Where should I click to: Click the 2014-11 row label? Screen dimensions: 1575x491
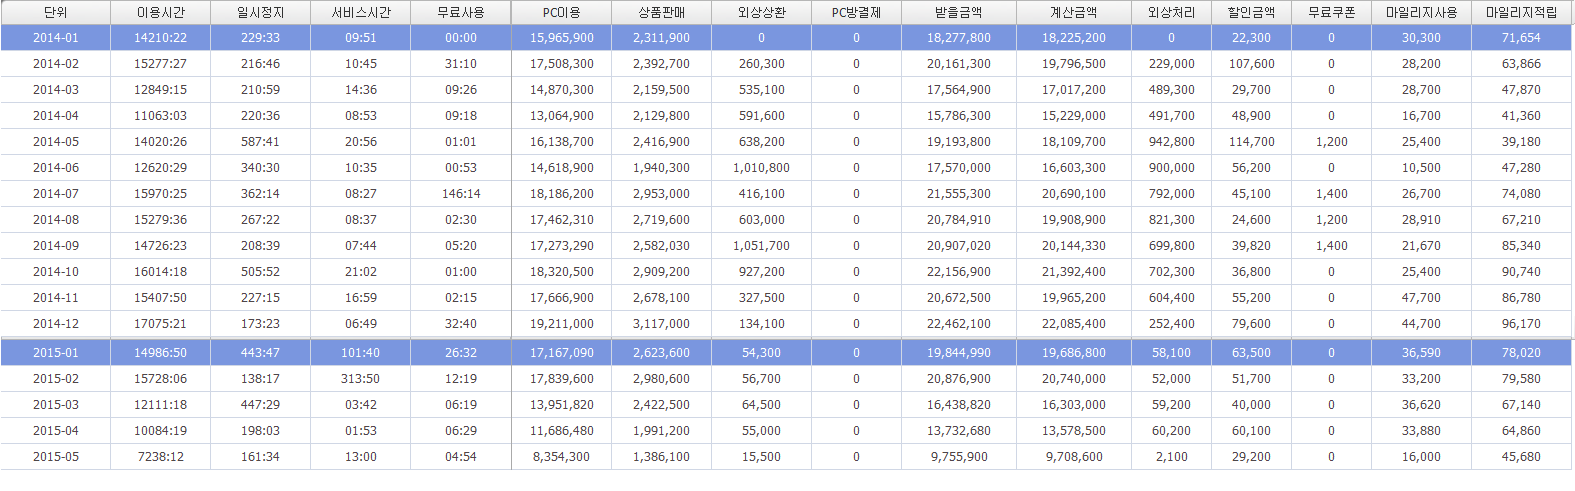[x=56, y=298]
